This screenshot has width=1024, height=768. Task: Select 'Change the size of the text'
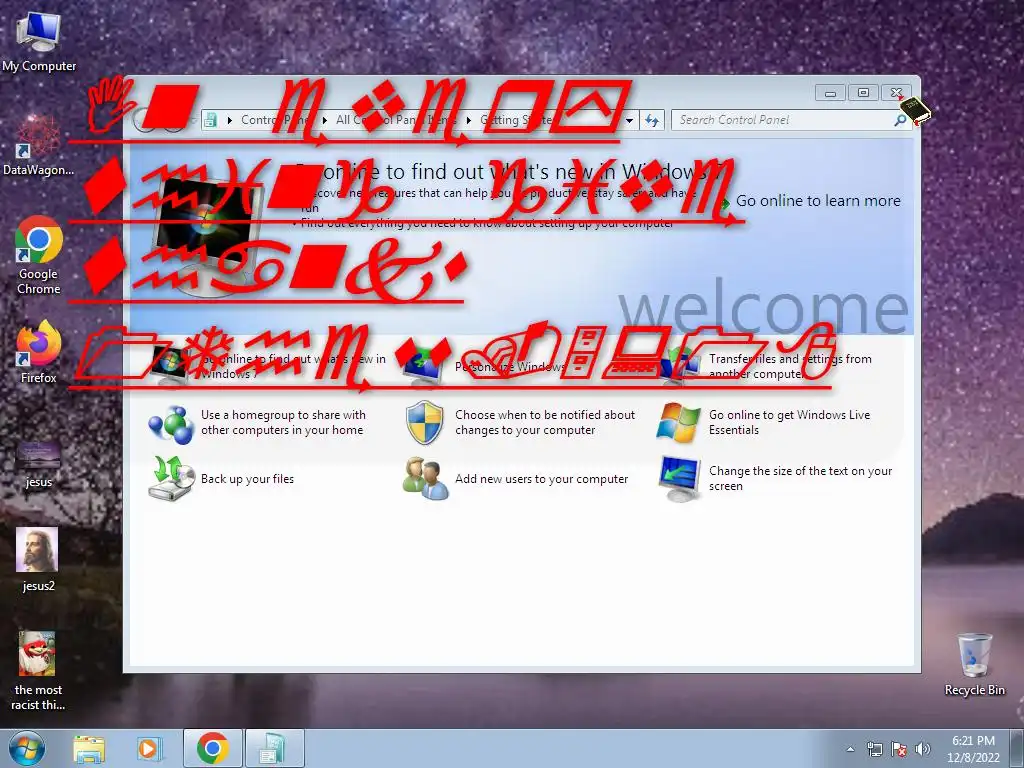801,479
